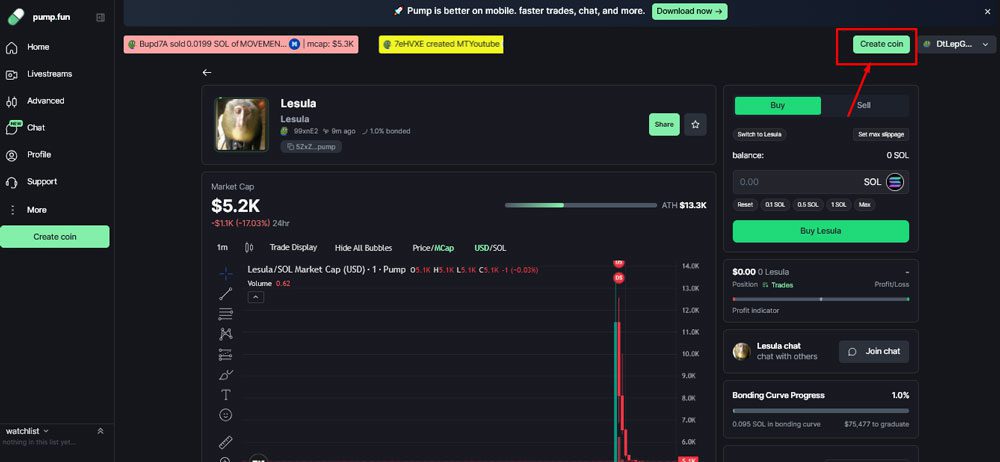The height and width of the screenshot is (462, 1000).
Task: Click the candlestick chart style icon
Action: click(x=249, y=247)
